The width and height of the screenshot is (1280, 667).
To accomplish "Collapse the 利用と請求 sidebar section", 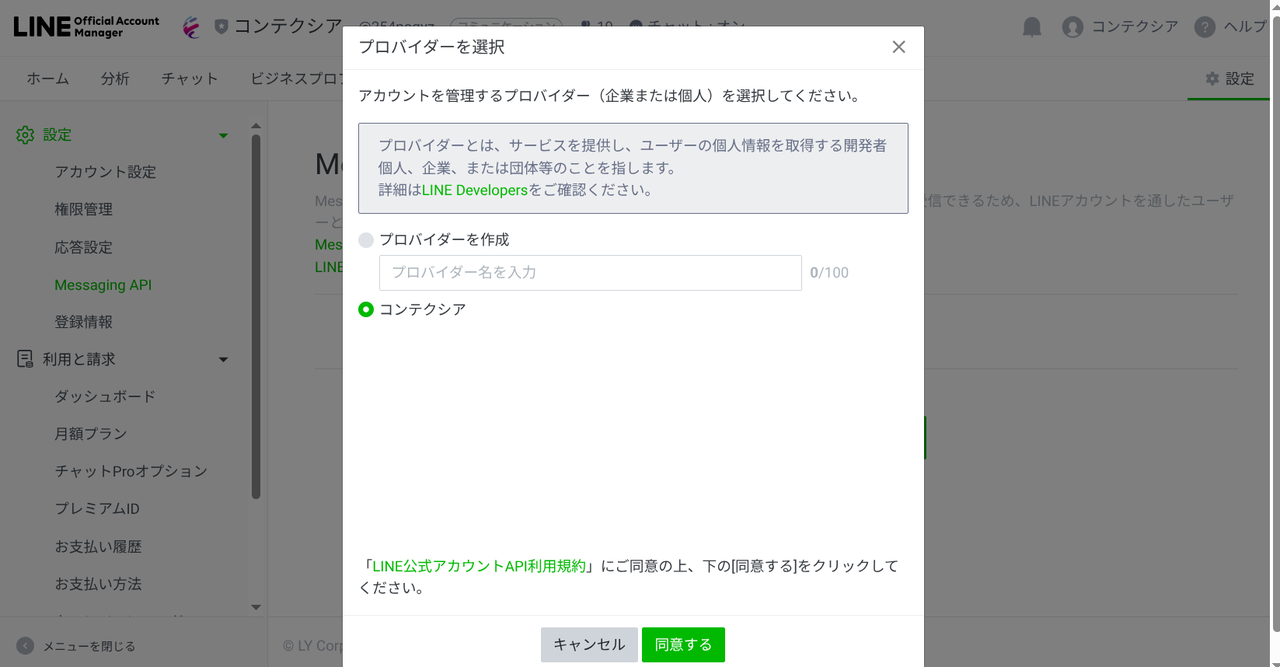I will tap(223, 359).
